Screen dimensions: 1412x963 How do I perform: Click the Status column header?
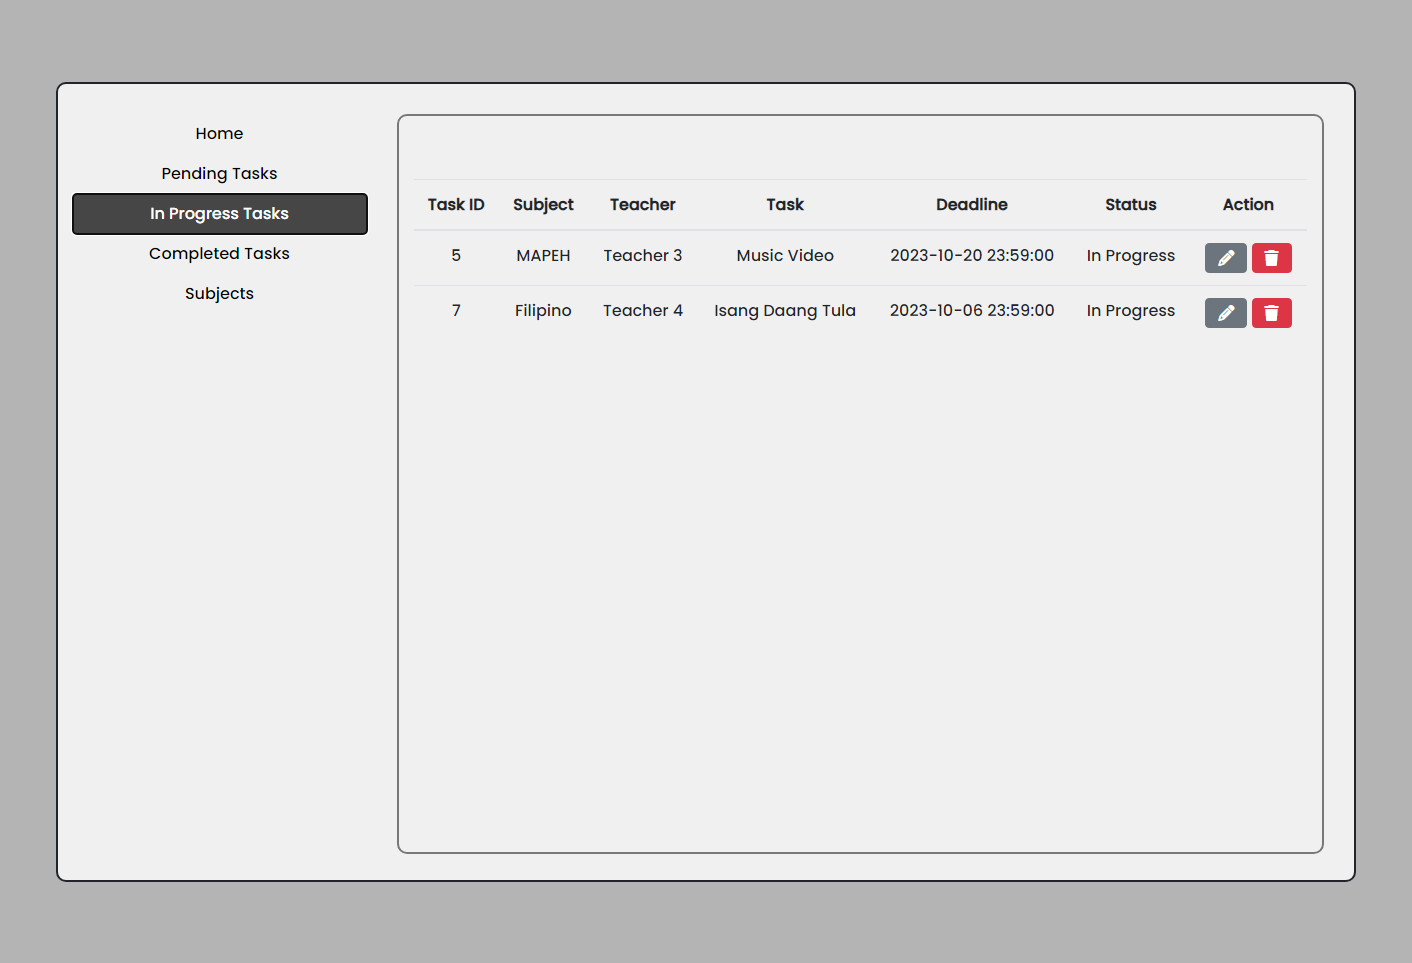1131,205
